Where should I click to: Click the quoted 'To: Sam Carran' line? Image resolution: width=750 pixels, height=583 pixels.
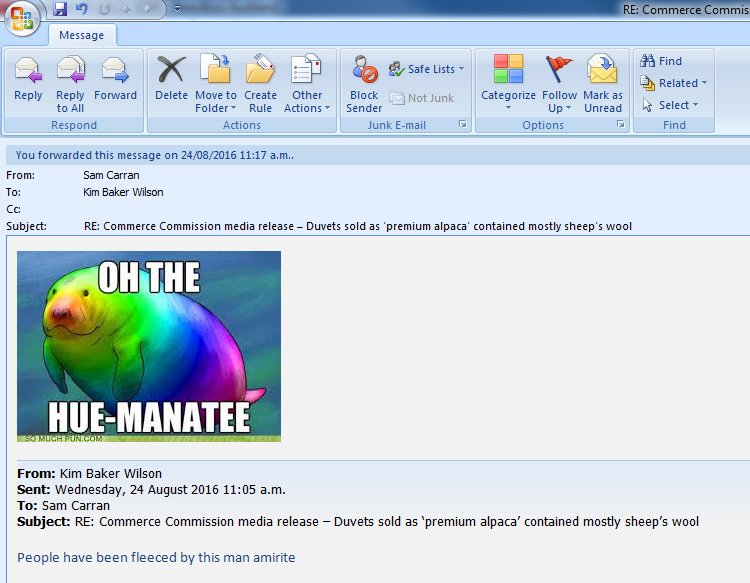64,506
